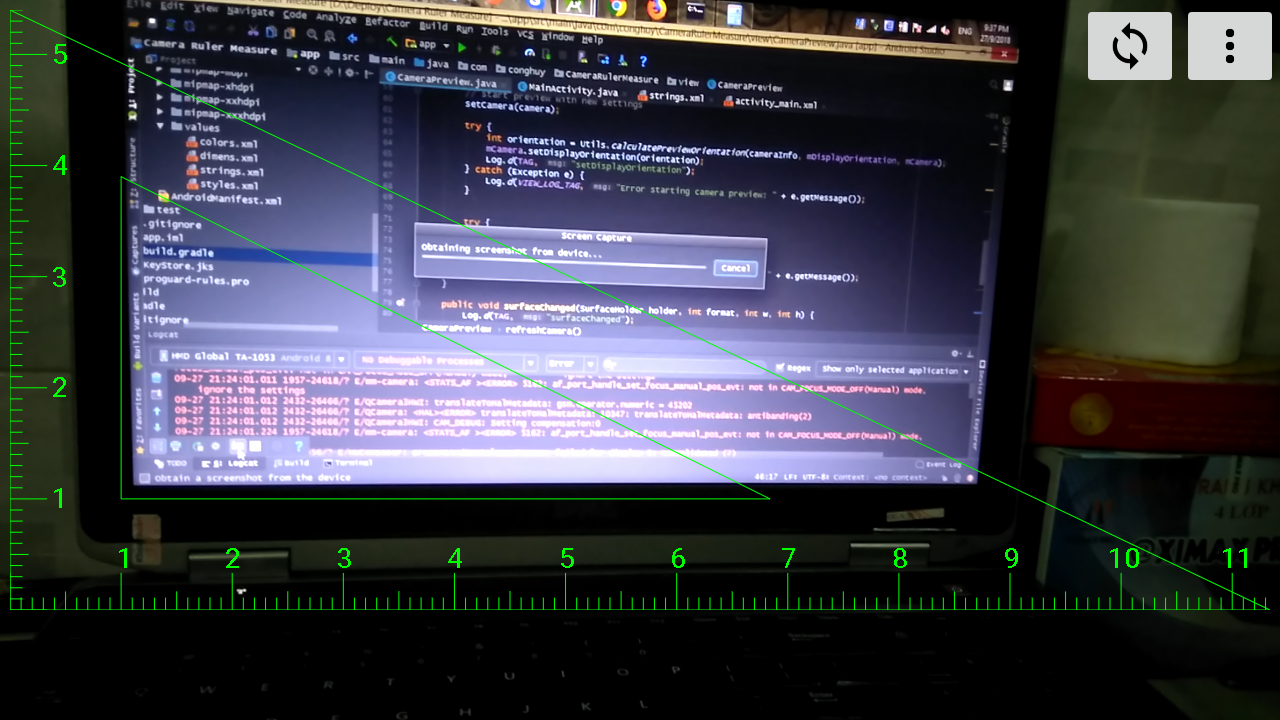The image size is (1280, 720).
Task: Click Cancel in the Screen Capture dialog
Action: coord(735,268)
